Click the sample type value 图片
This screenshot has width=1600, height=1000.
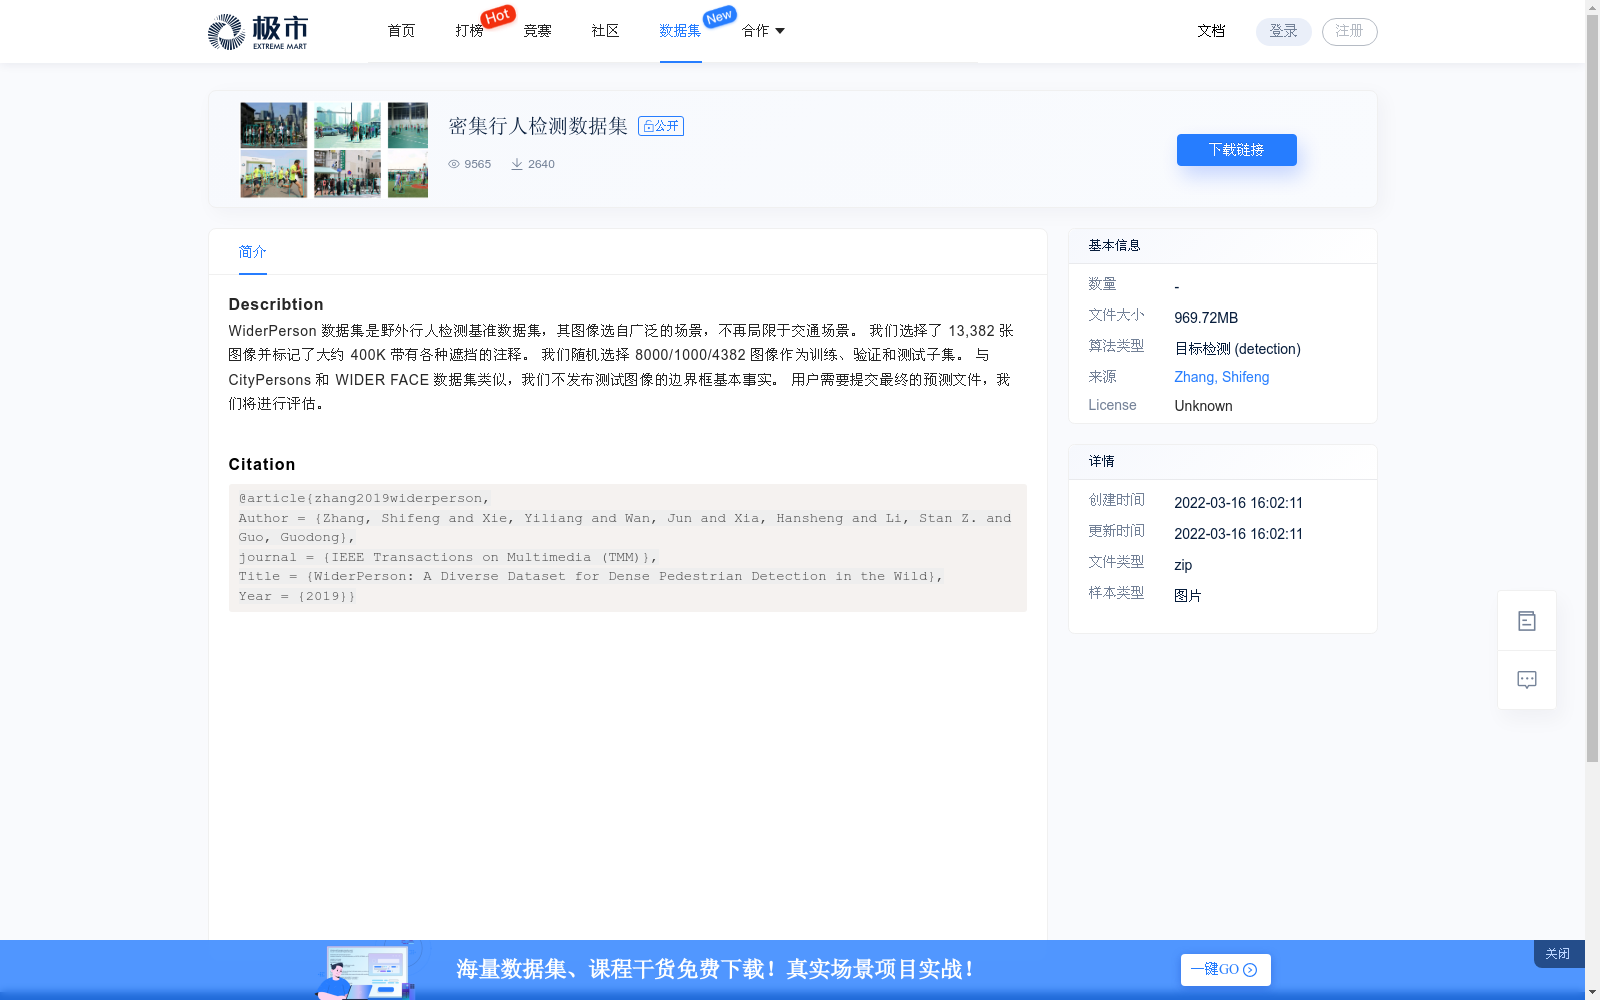point(1188,596)
